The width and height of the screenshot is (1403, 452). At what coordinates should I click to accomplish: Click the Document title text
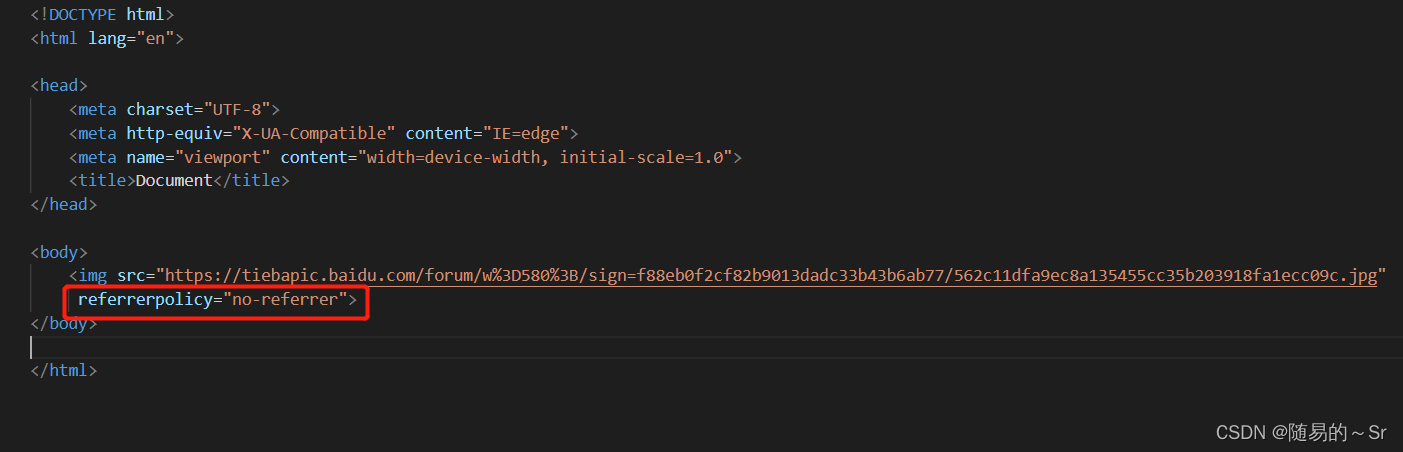tap(174, 181)
